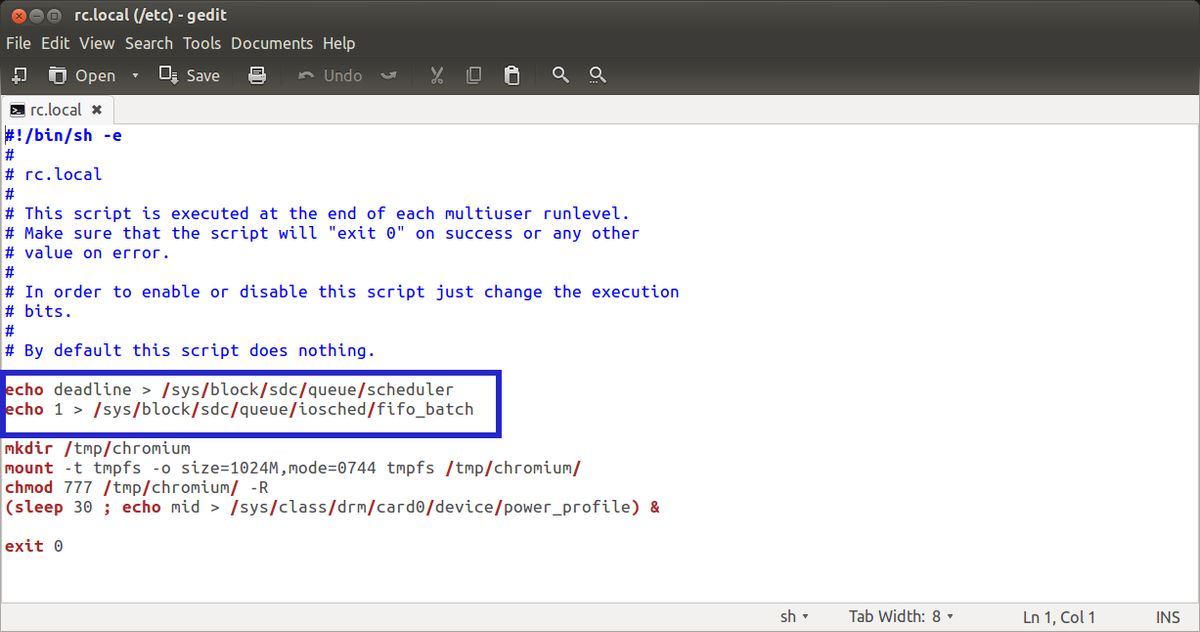Image resolution: width=1200 pixels, height=632 pixels.
Task: Cut selection with the scissors icon
Action: tap(436, 75)
